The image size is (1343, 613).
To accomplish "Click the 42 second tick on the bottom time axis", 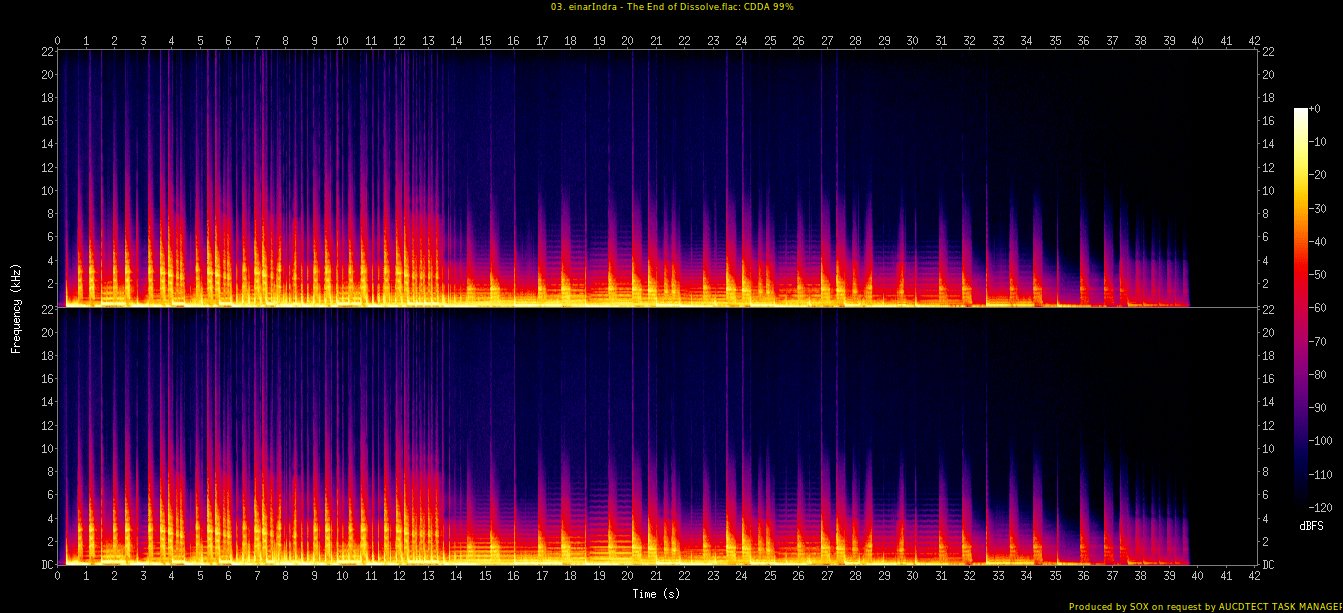I will point(1254,576).
